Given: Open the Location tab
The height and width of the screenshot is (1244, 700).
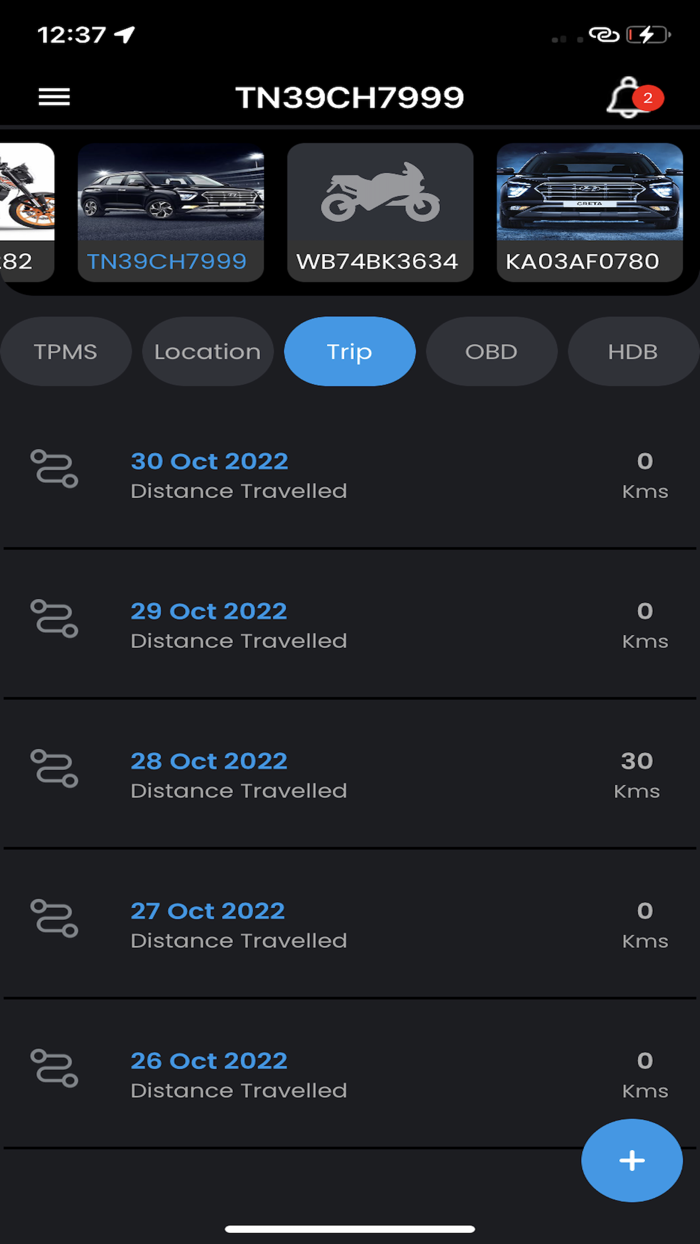Looking at the screenshot, I should [x=207, y=351].
